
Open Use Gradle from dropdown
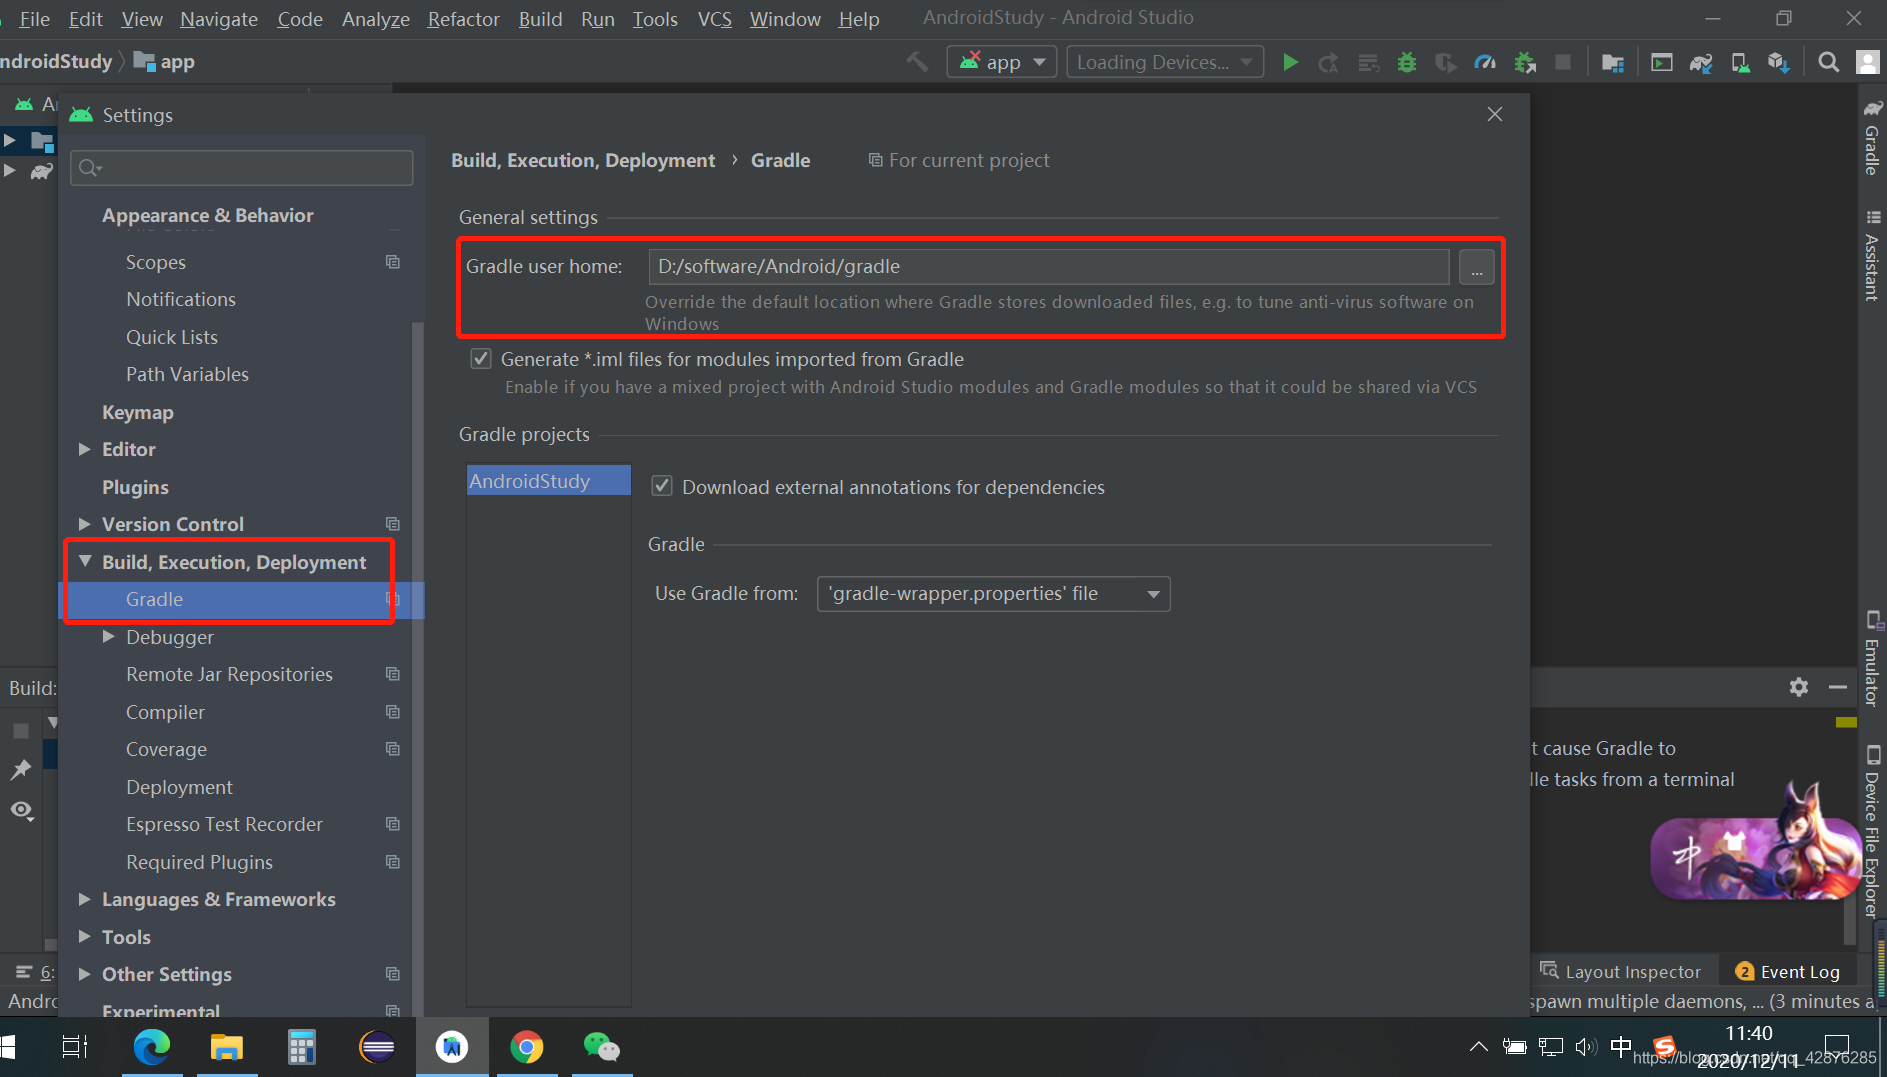click(993, 594)
